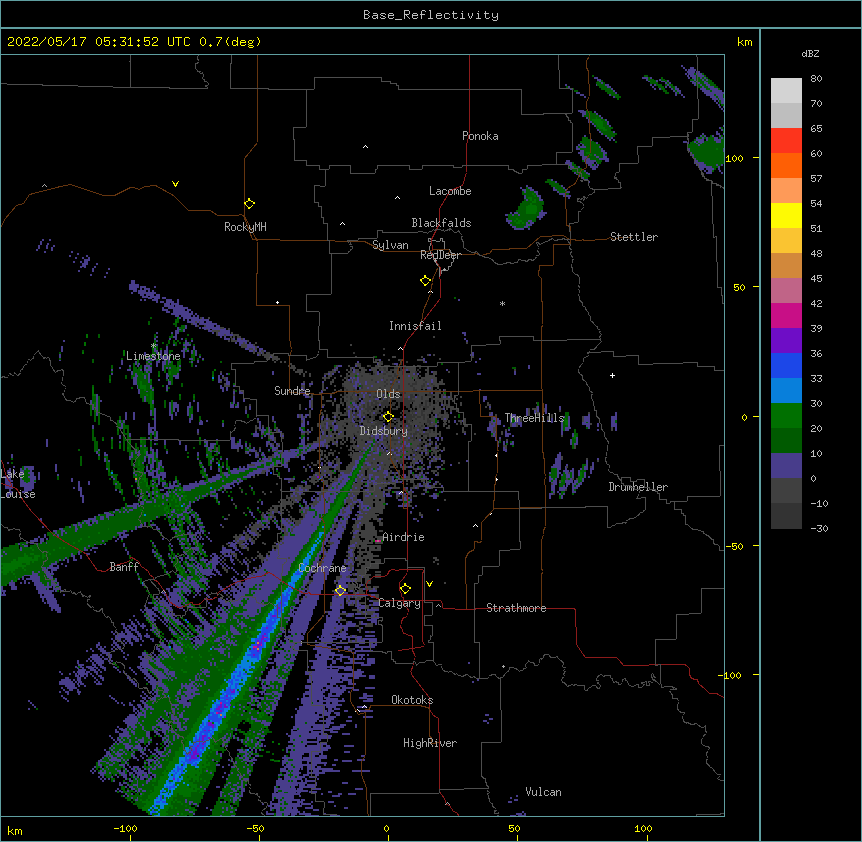Select the slate purple 0-10 dBZ legend swatch

[x=786, y=466]
